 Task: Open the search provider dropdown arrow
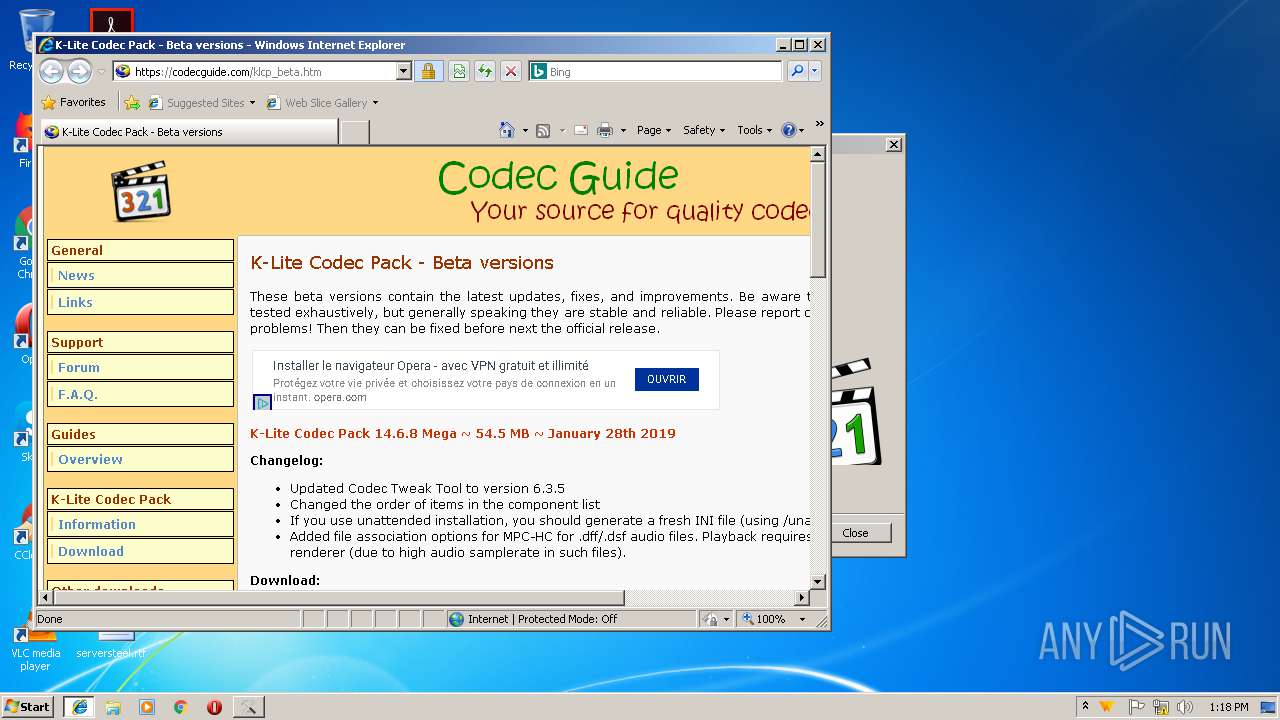click(815, 71)
